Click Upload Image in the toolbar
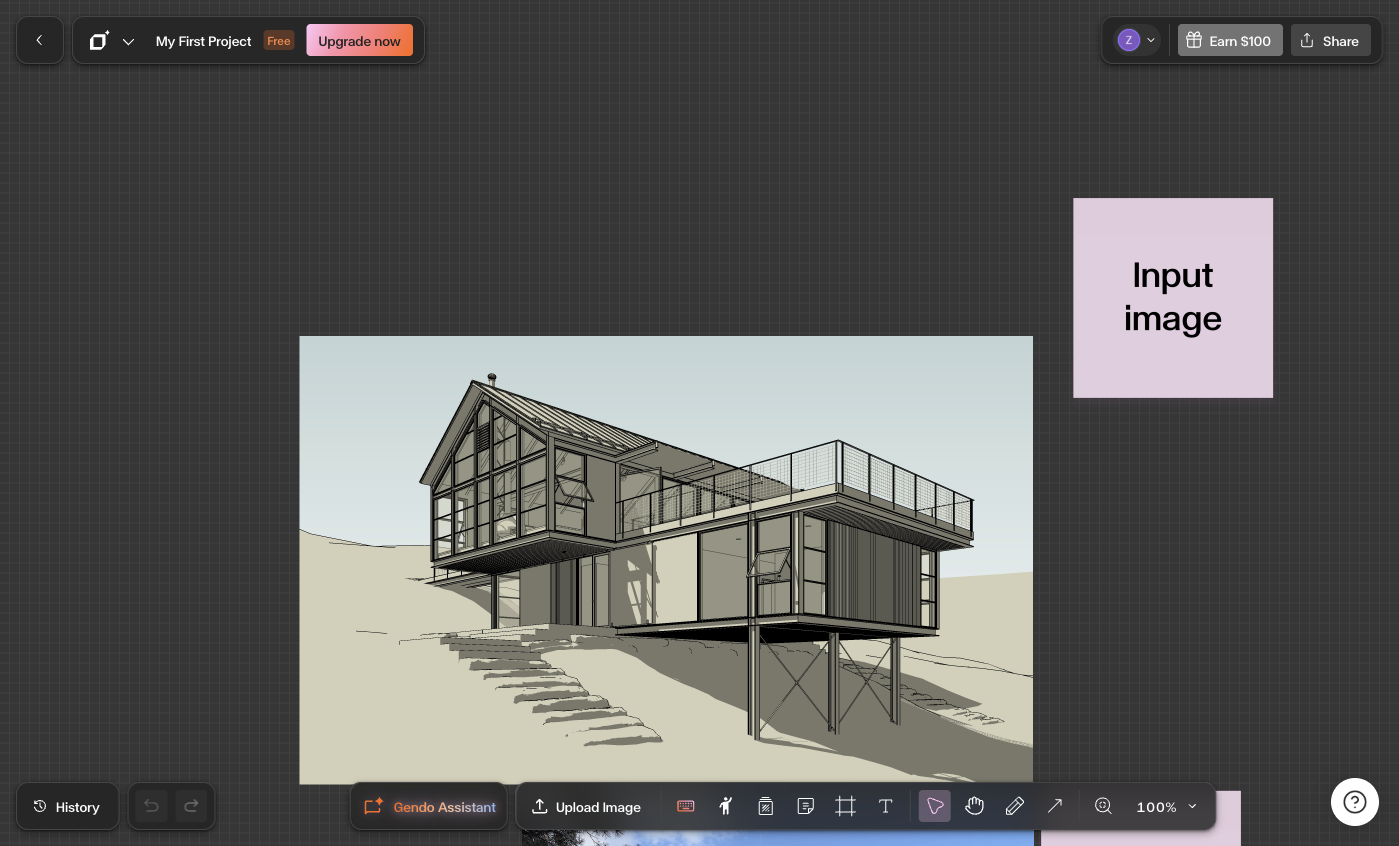The height and width of the screenshot is (846, 1399). coord(586,807)
